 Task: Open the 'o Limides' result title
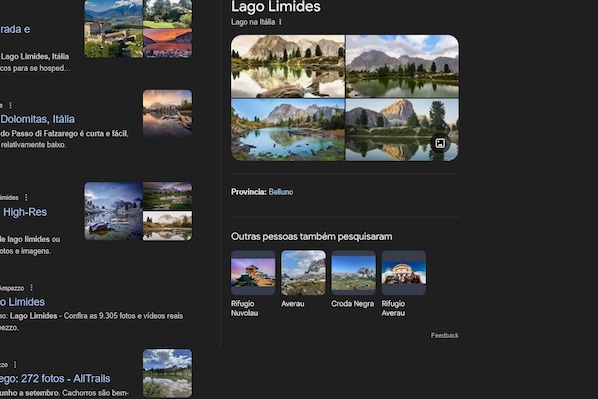pos(22,302)
